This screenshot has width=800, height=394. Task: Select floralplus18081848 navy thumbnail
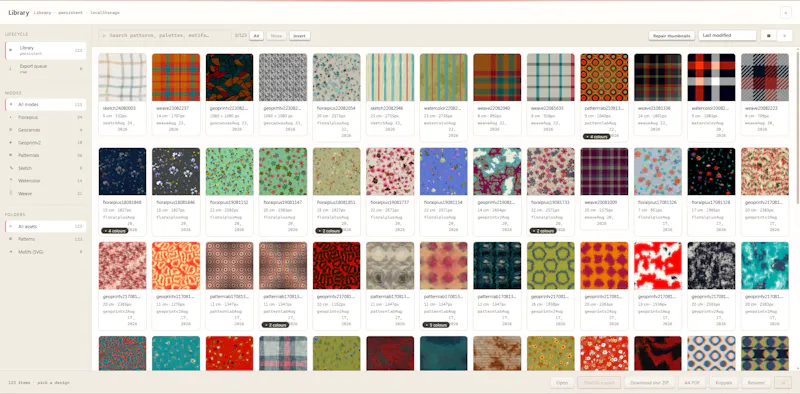pos(122,171)
